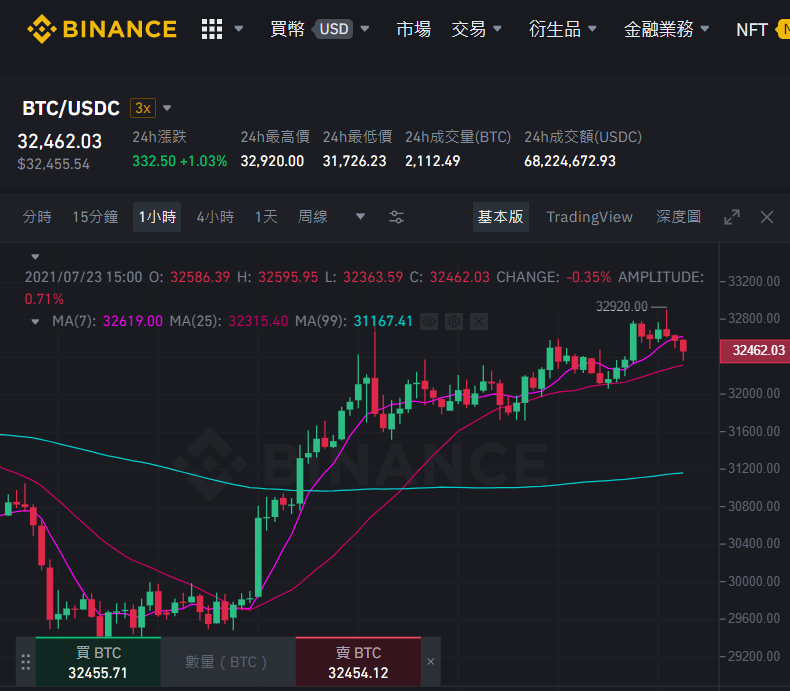Toggle fullscreen chart expand icon
This screenshot has height=691, width=790.
[x=732, y=217]
